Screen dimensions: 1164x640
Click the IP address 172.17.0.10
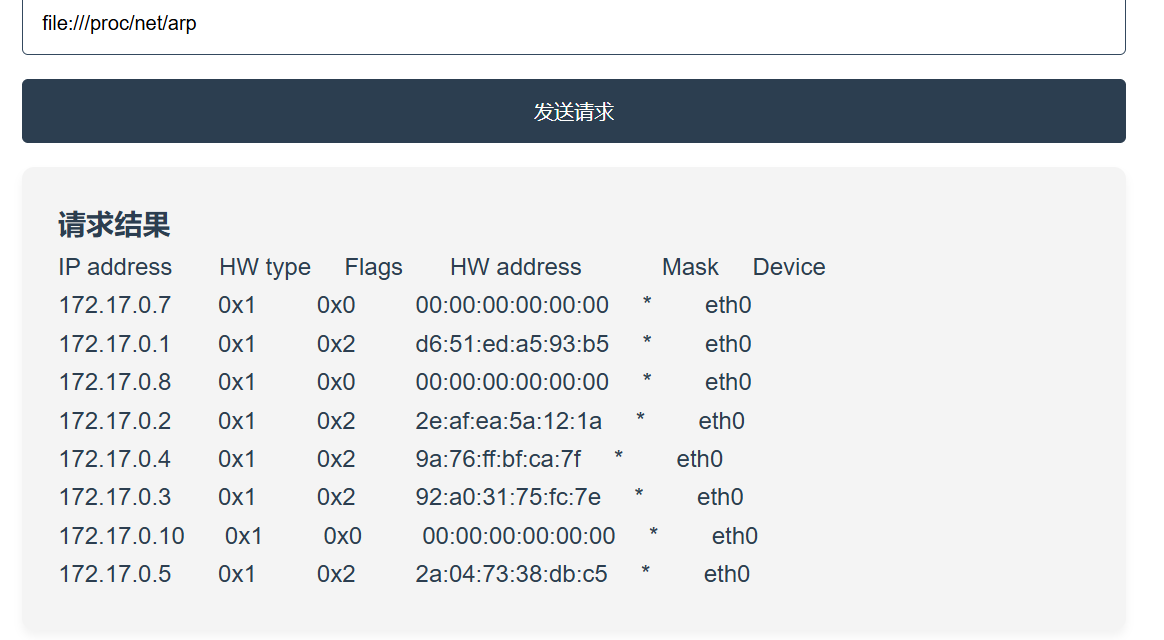122,536
